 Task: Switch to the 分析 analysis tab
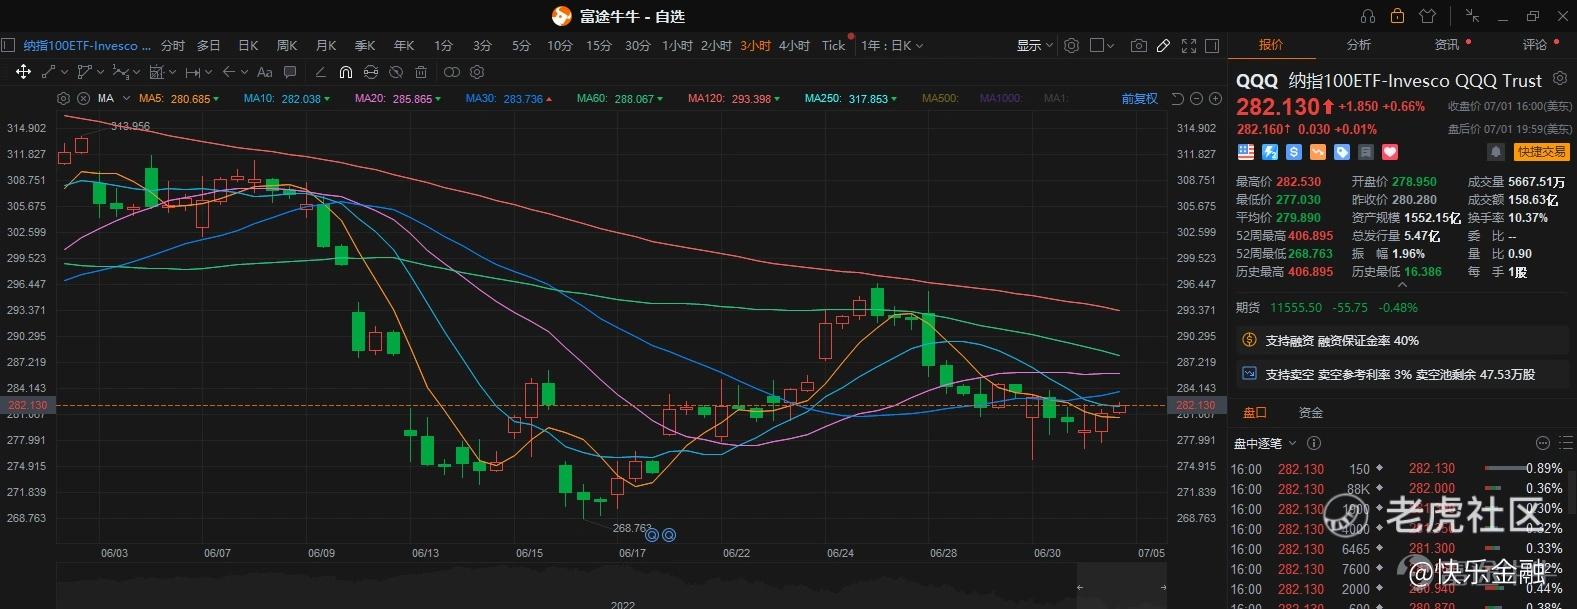(x=1359, y=45)
